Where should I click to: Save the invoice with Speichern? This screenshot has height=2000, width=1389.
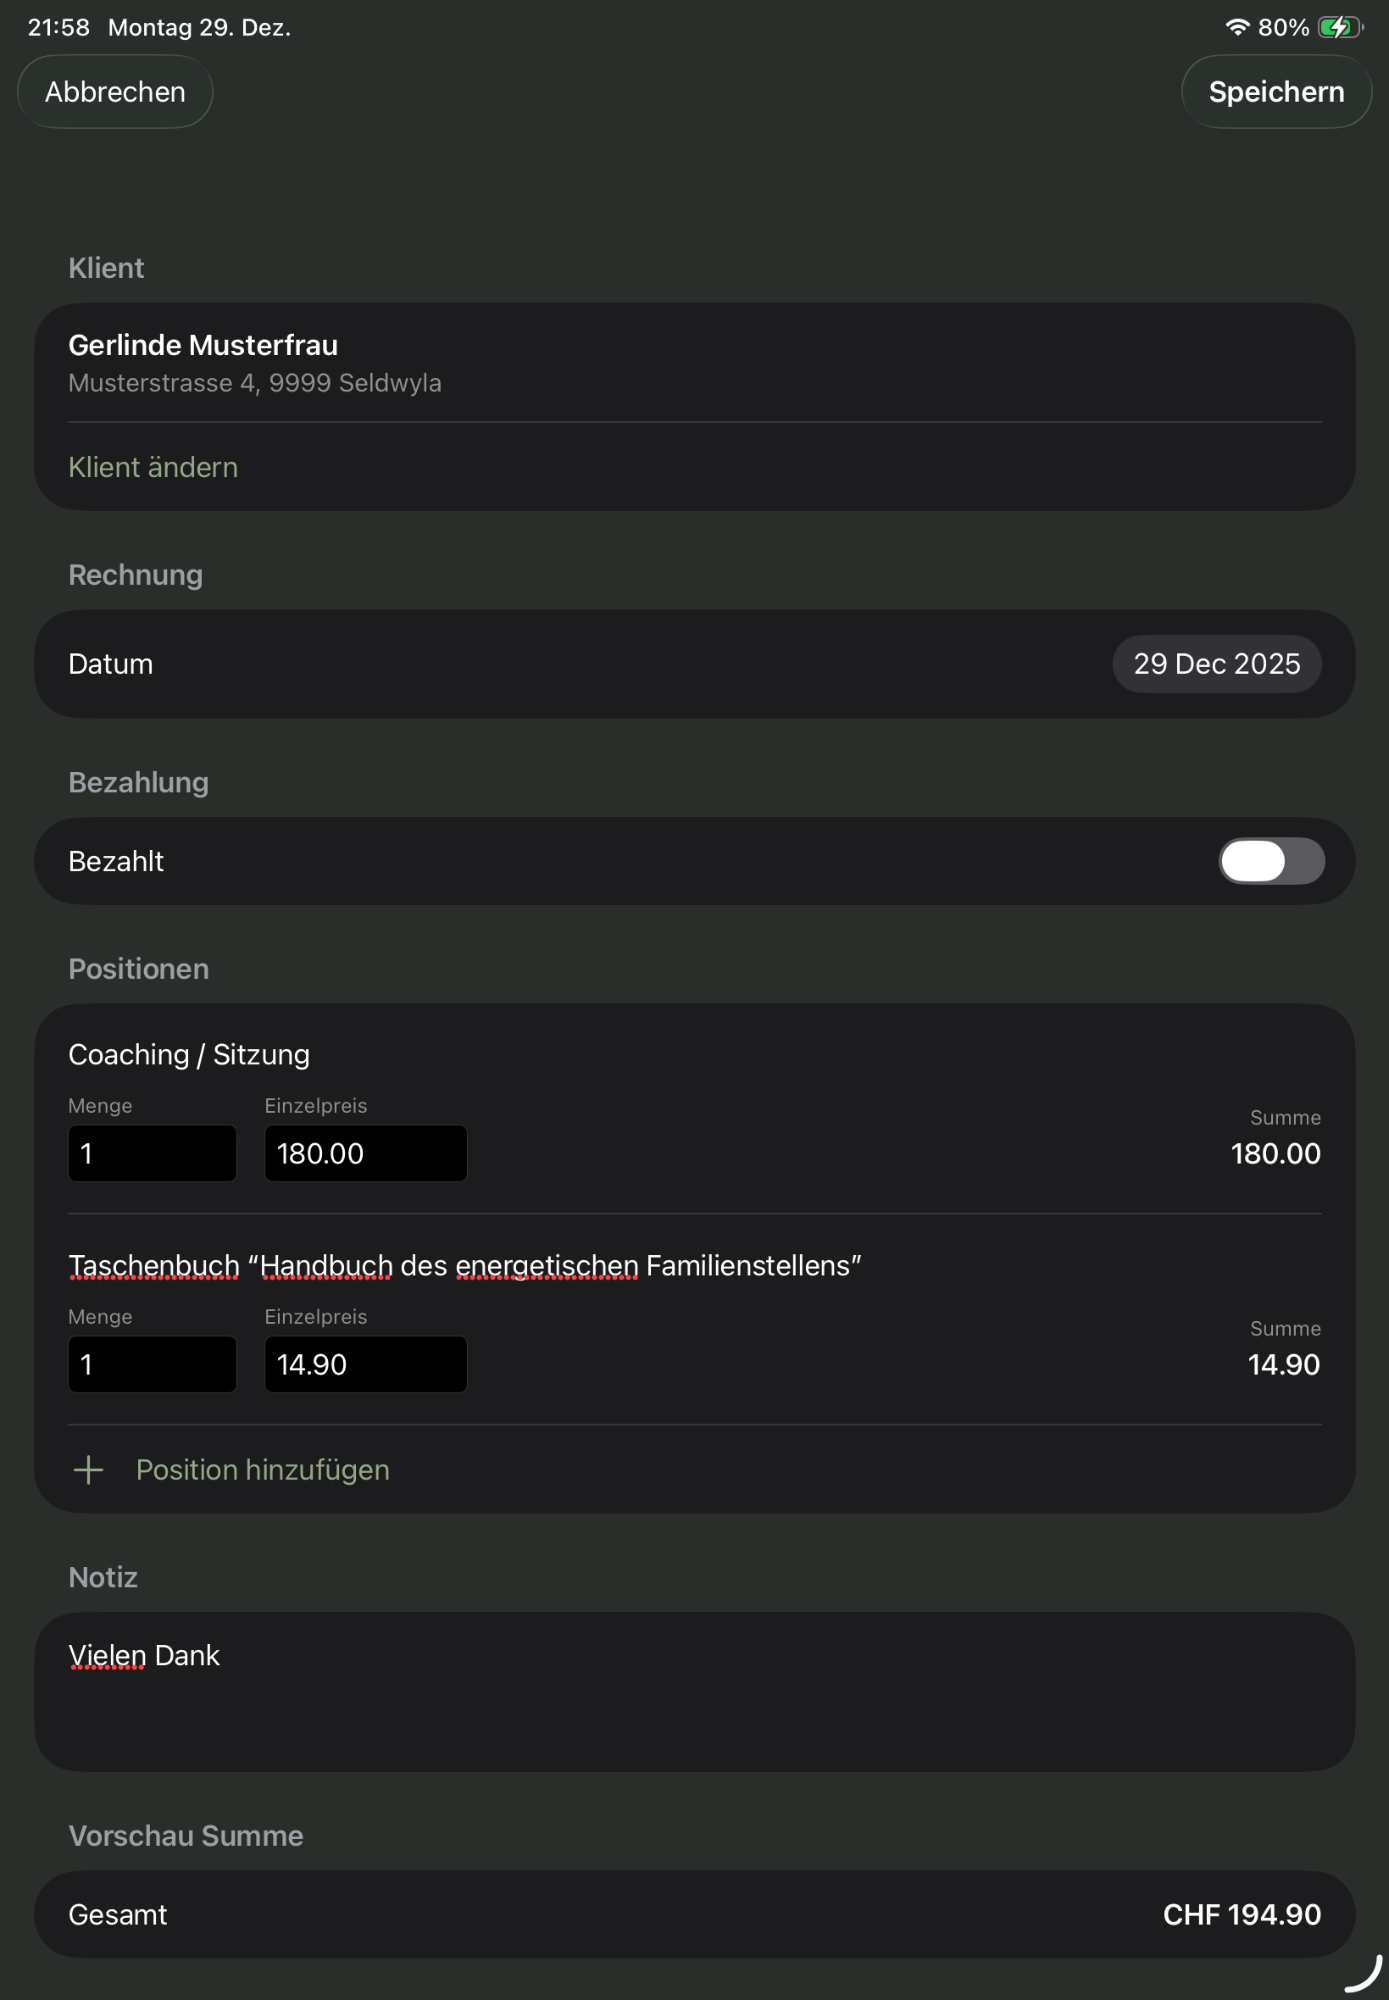[1275, 92]
